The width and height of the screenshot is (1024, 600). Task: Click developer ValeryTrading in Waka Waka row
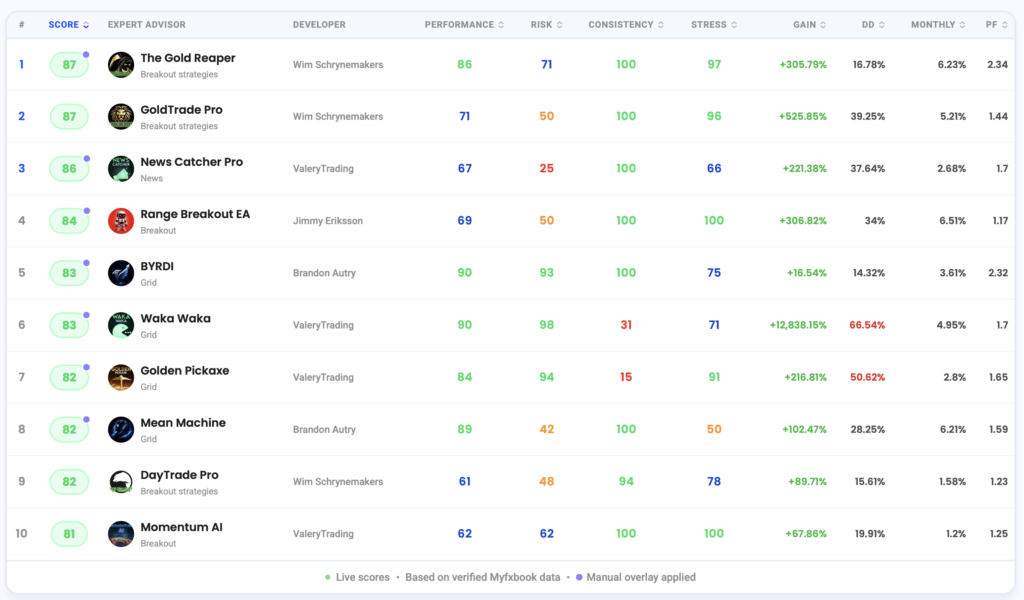coord(323,325)
